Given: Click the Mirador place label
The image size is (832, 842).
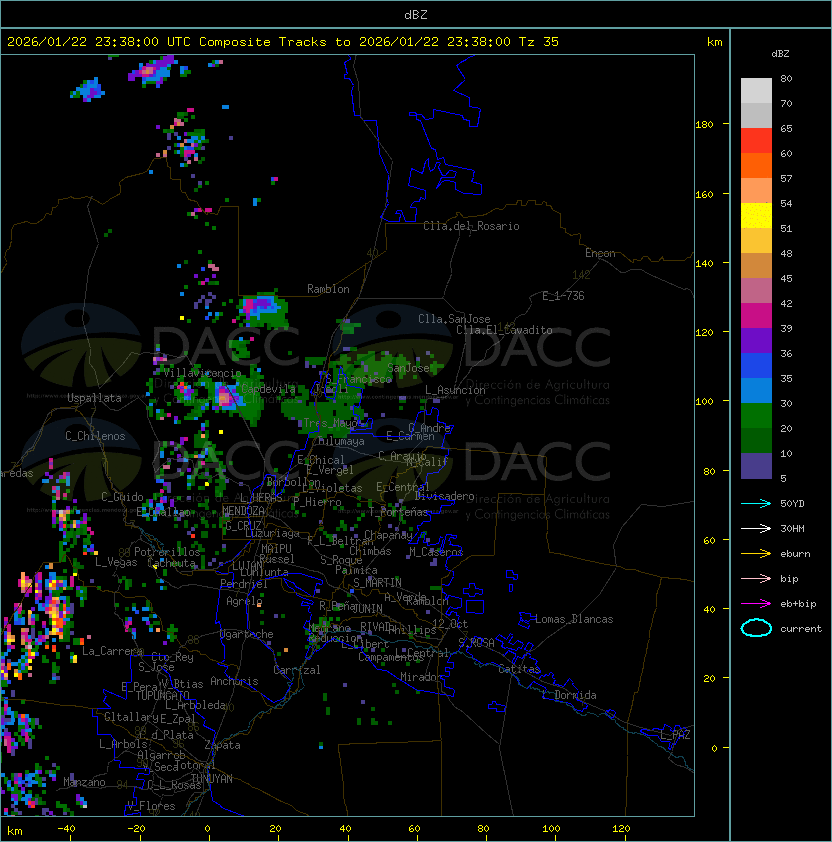Looking at the screenshot, I should pyautogui.click(x=422, y=677).
